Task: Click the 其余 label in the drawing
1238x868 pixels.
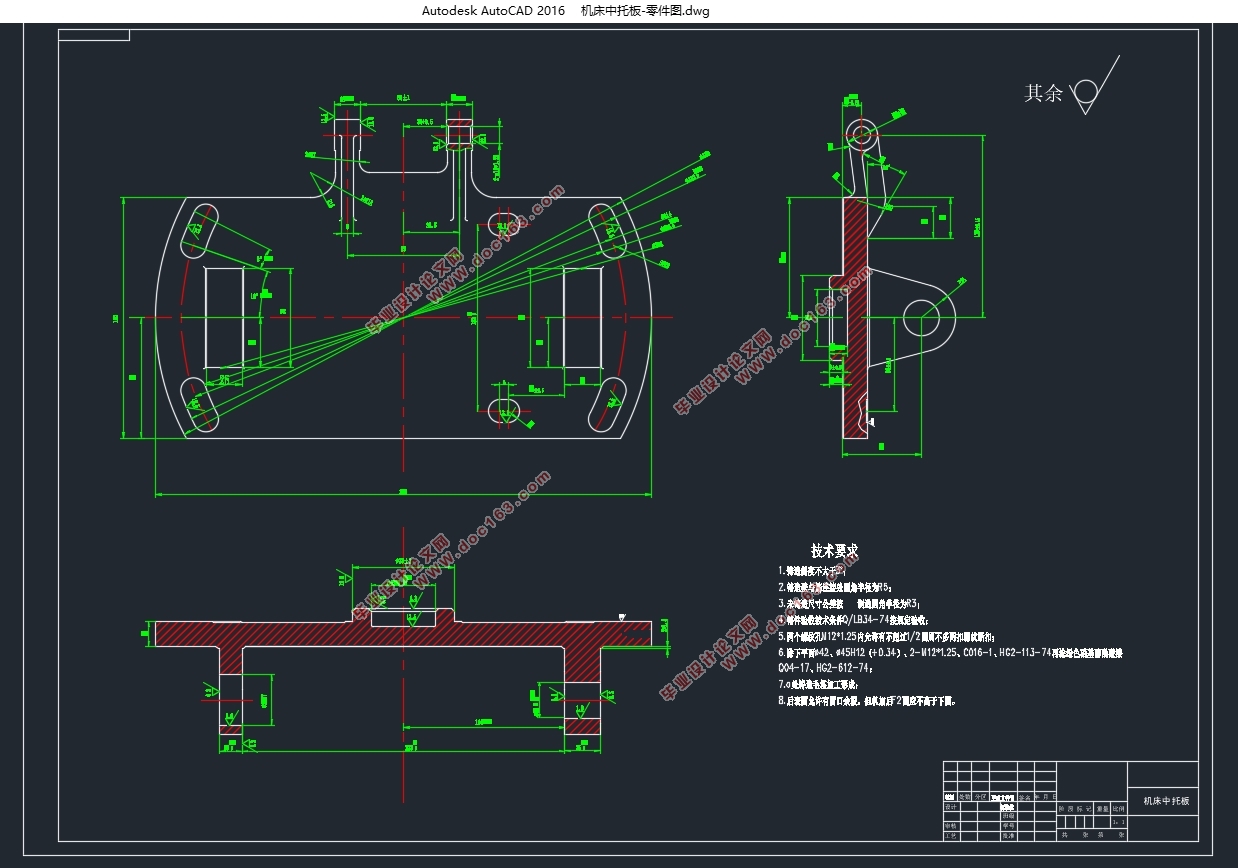Action: [1043, 93]
